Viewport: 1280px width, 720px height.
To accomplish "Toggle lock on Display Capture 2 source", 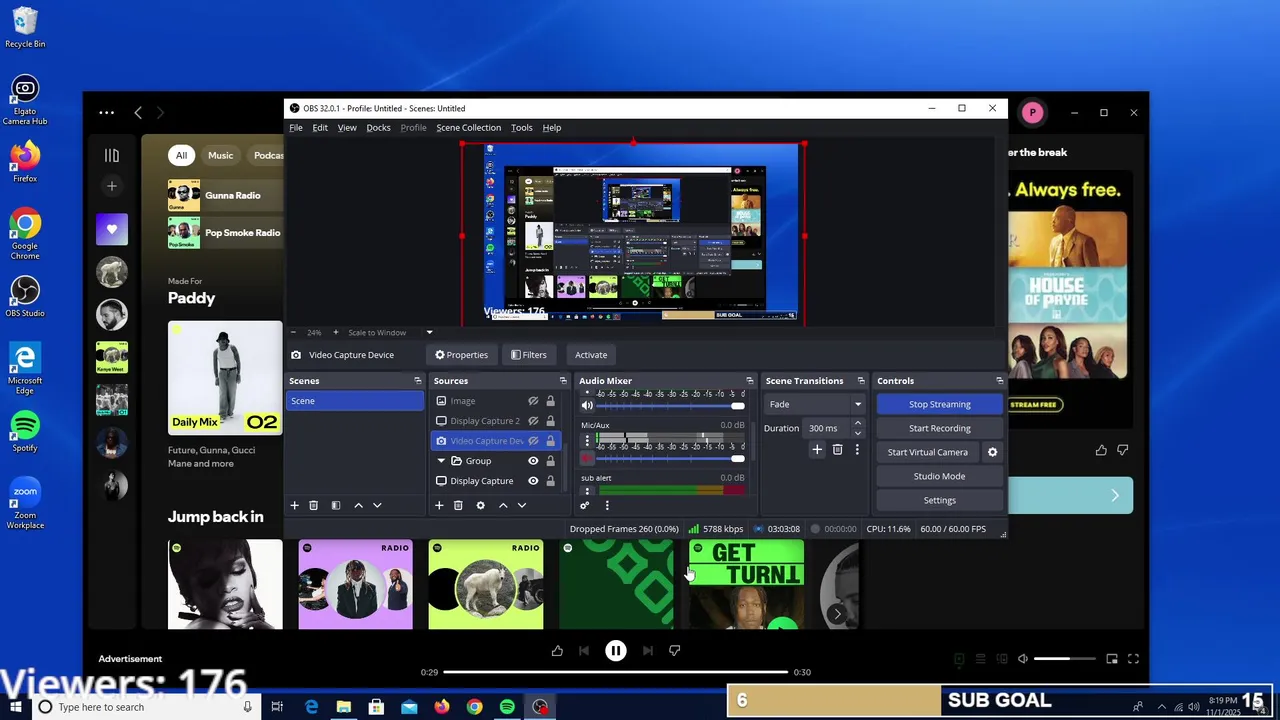I will (x=550, y=421).
